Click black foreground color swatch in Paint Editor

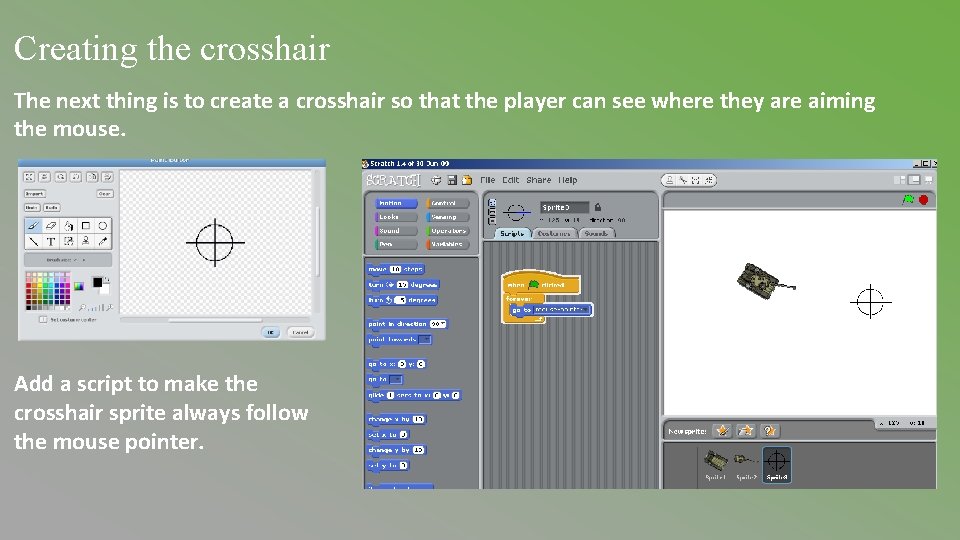pyautogui.click(x=97, y=282)
